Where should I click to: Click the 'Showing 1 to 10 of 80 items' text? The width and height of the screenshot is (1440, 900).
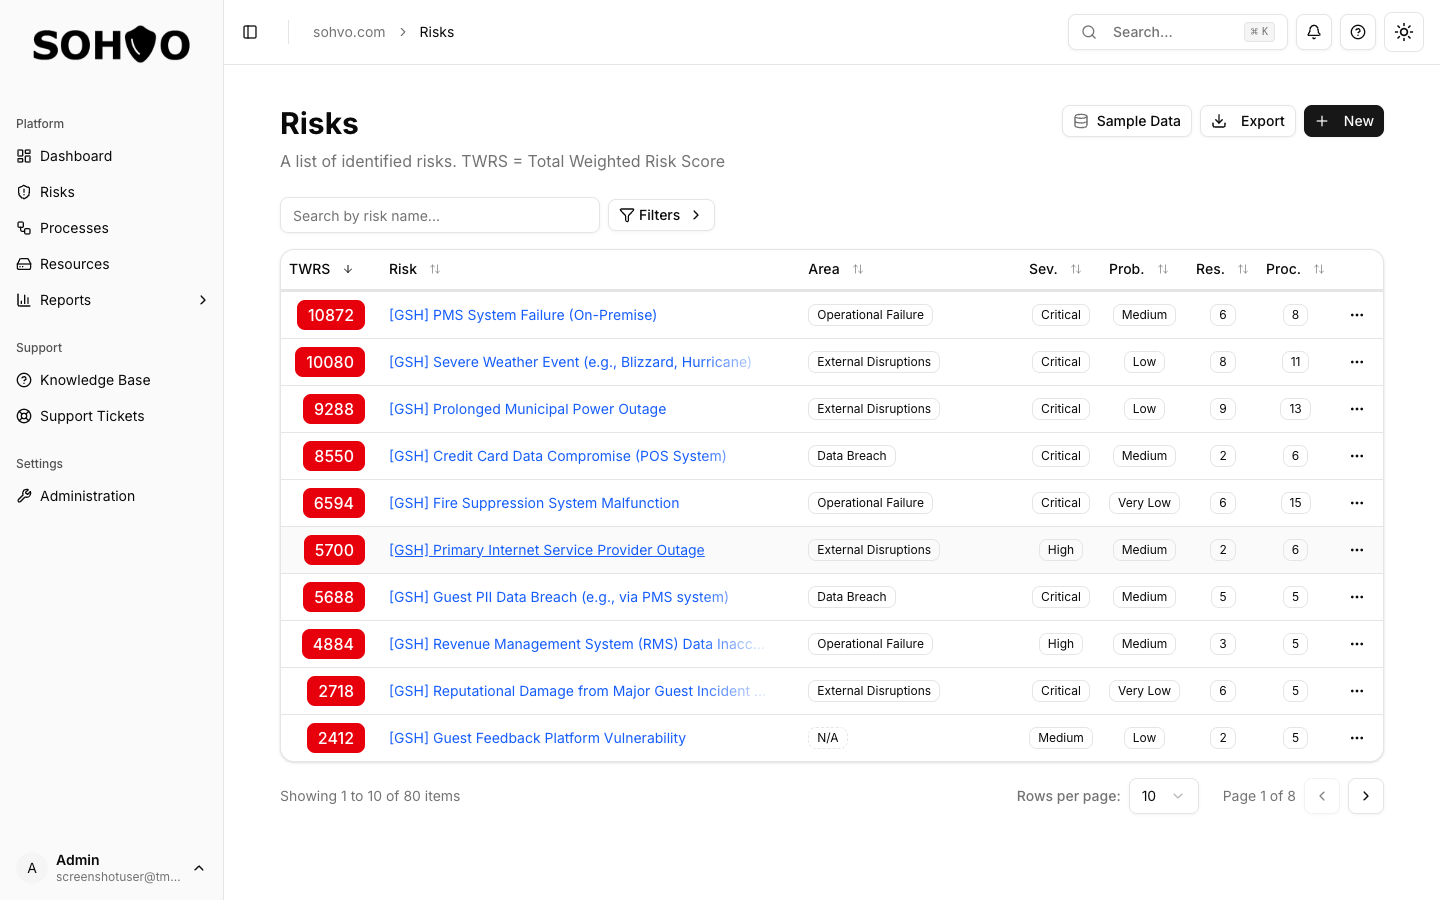pyautogui.click(x=370, y=796)
